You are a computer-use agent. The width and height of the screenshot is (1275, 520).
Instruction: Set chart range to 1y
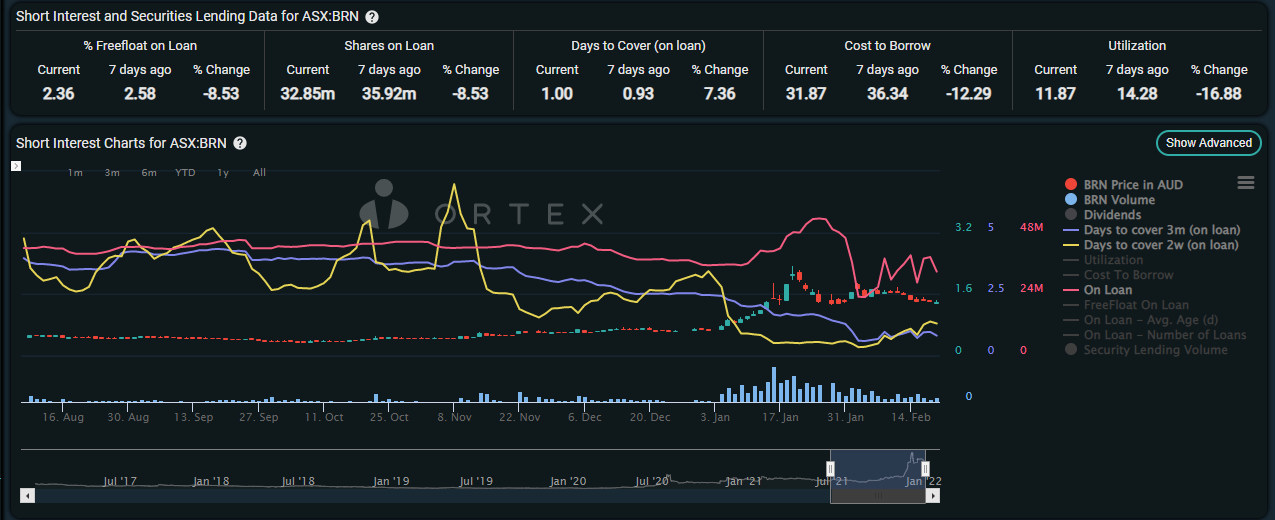(223, 173)
